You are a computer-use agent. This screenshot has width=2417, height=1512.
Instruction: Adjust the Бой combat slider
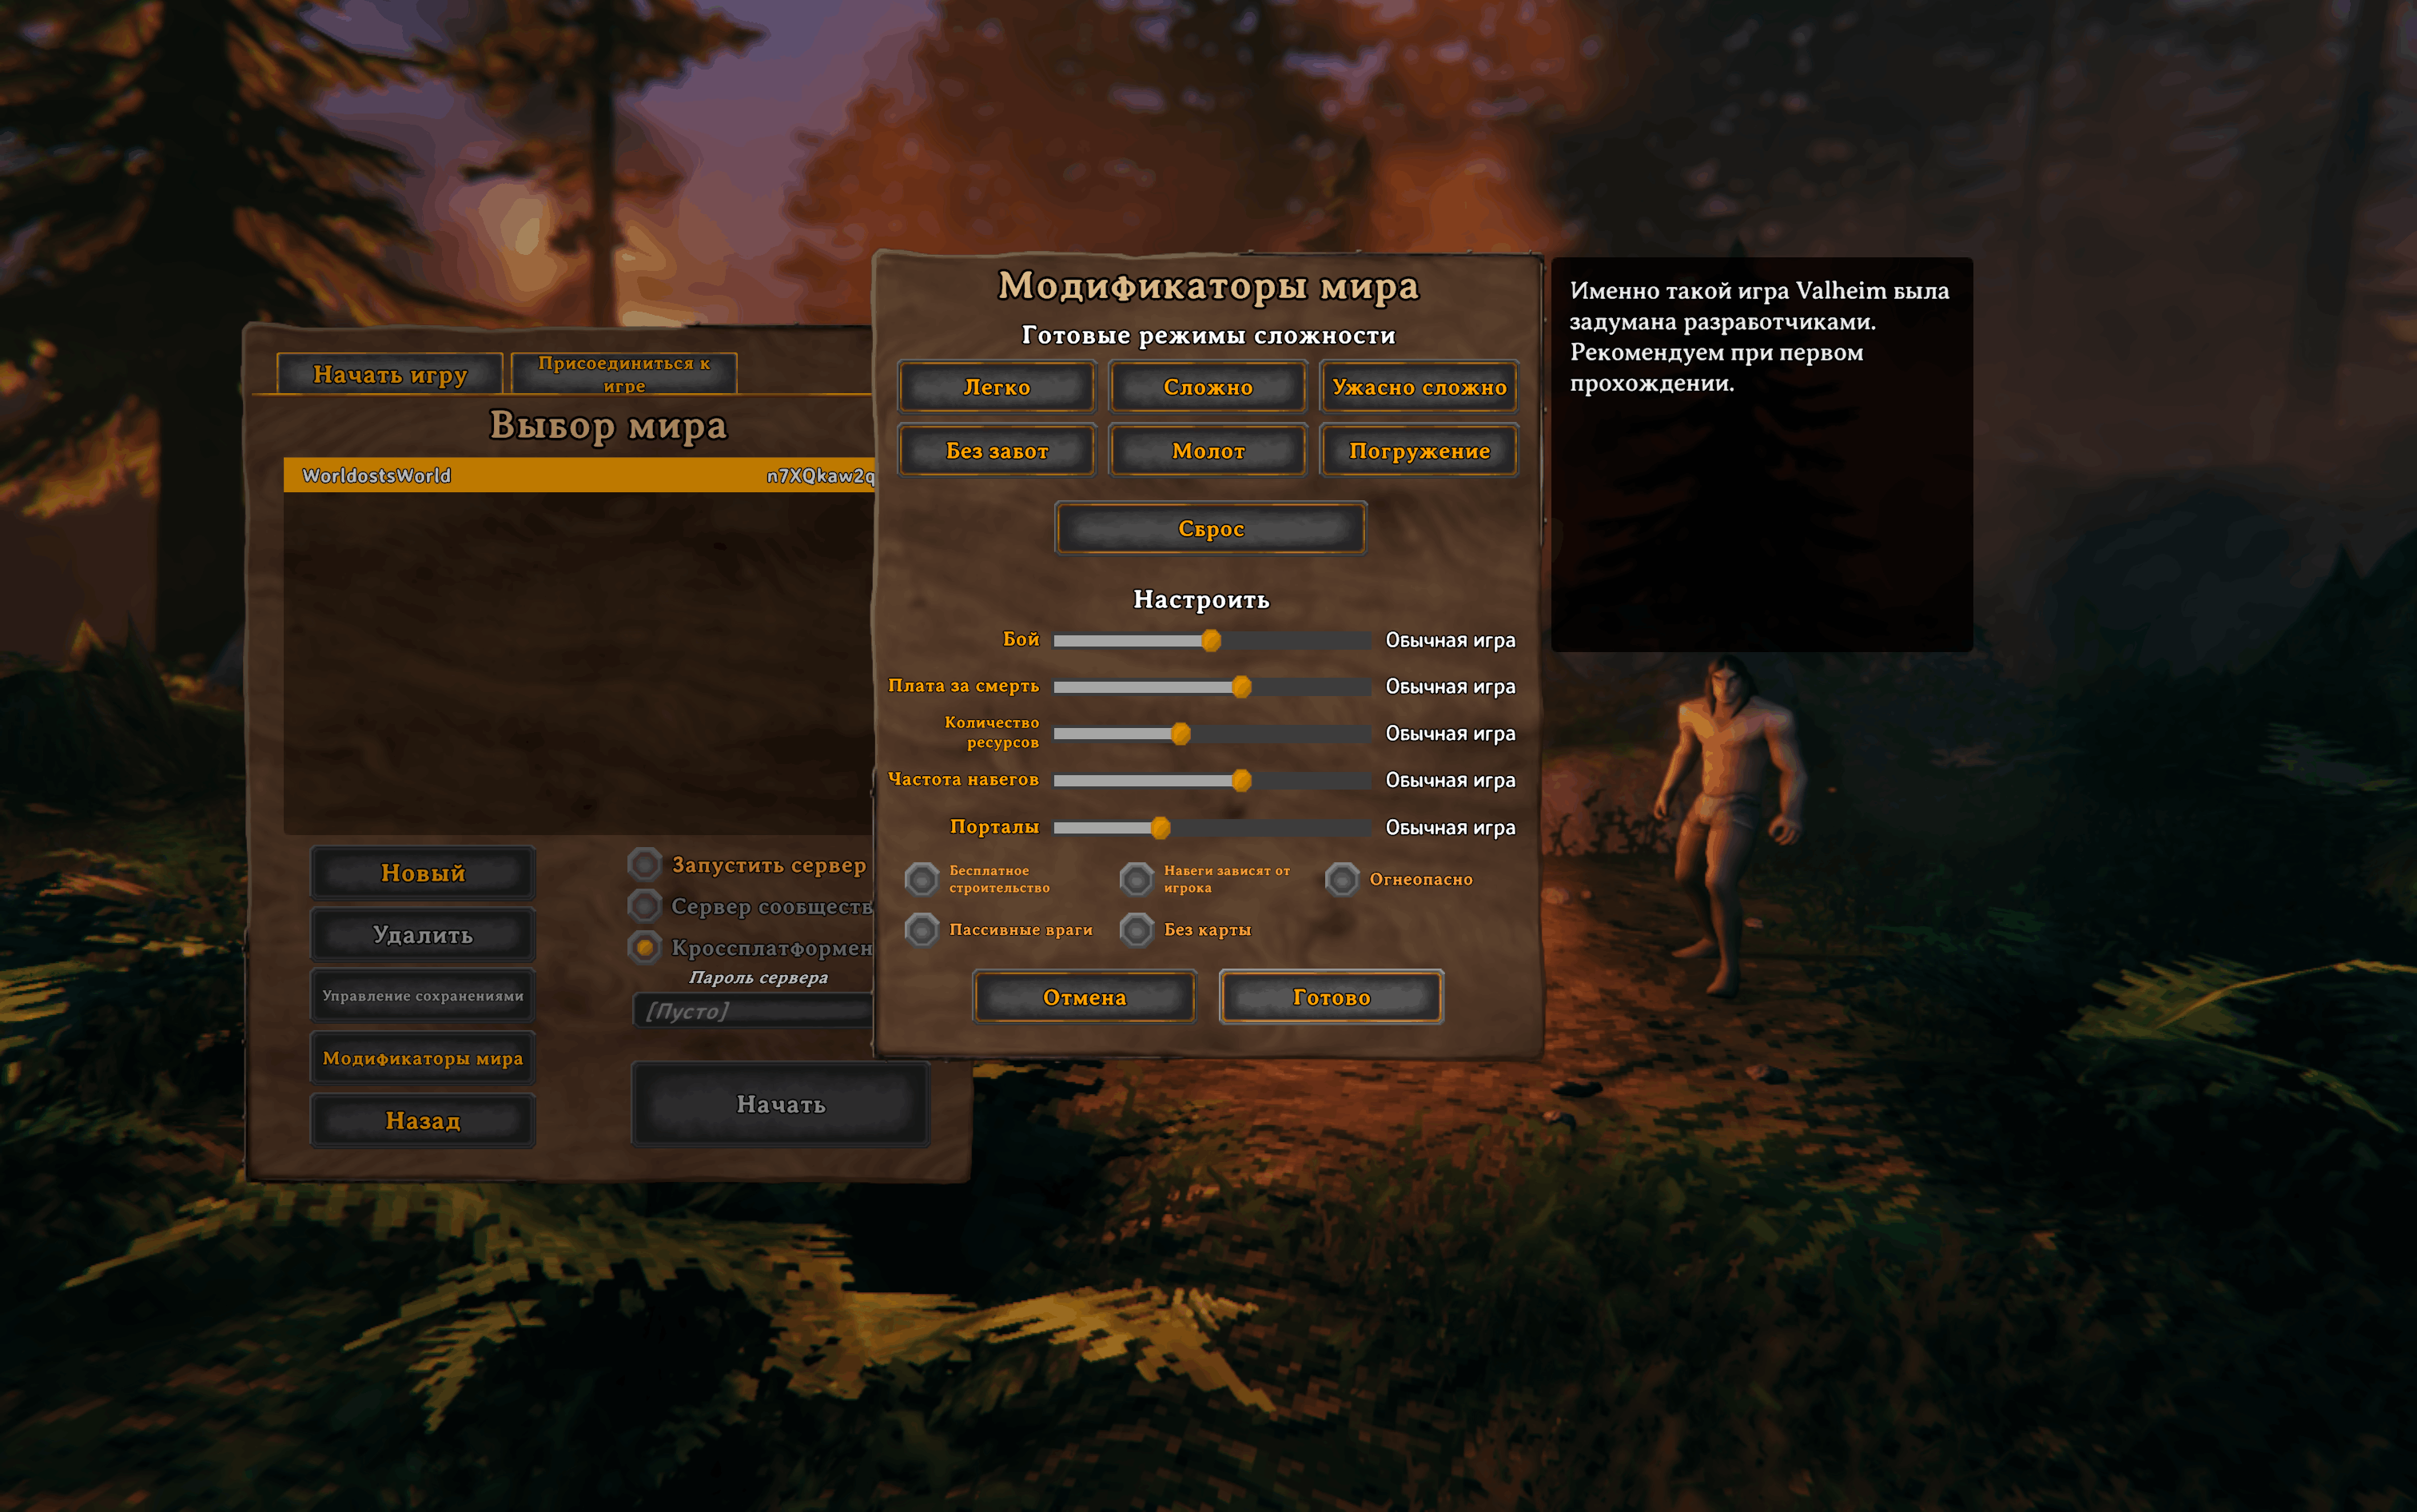[x=1211, y=640]
